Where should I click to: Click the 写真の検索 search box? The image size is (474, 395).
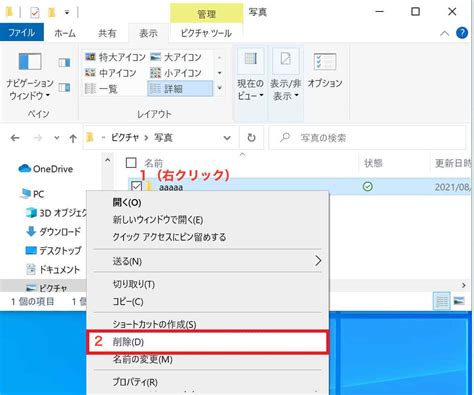click(367, 138)
